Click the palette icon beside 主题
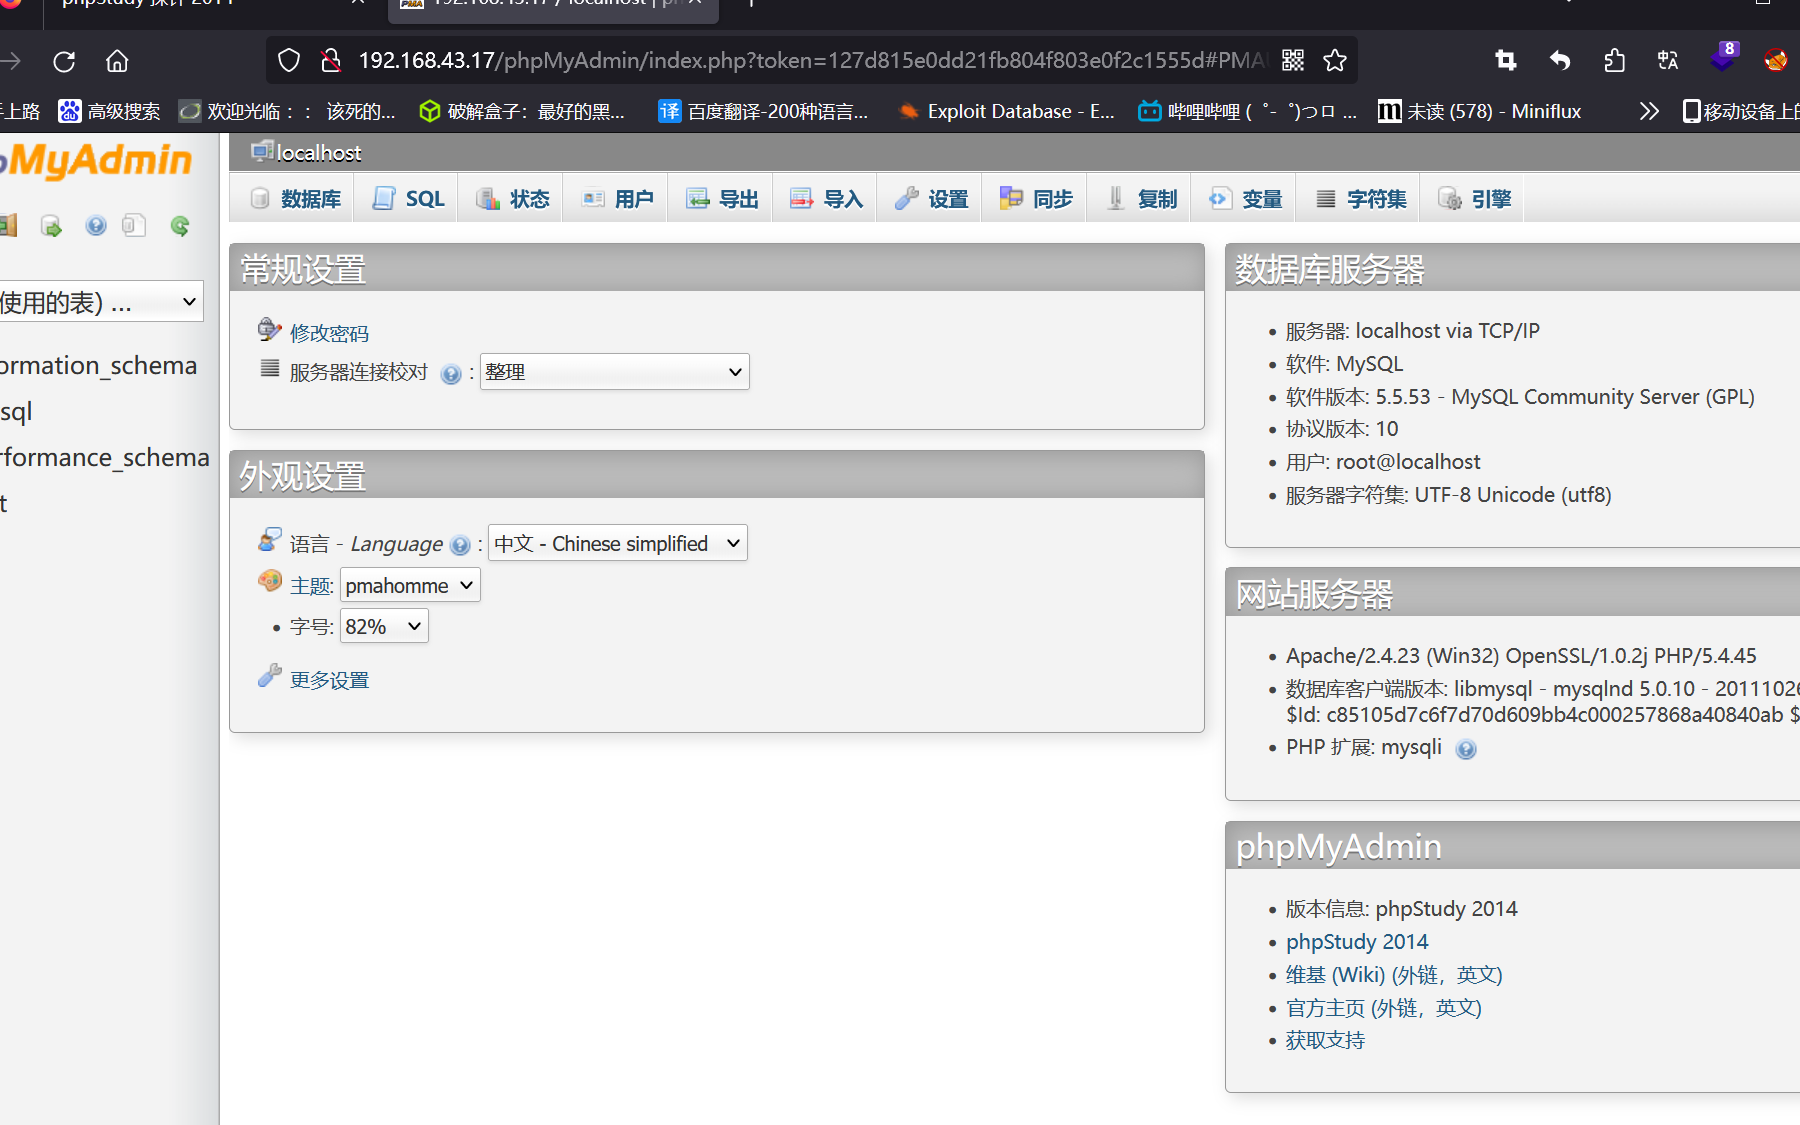The width and height of the screenshot is (1800, 1125). click(270, 581)
